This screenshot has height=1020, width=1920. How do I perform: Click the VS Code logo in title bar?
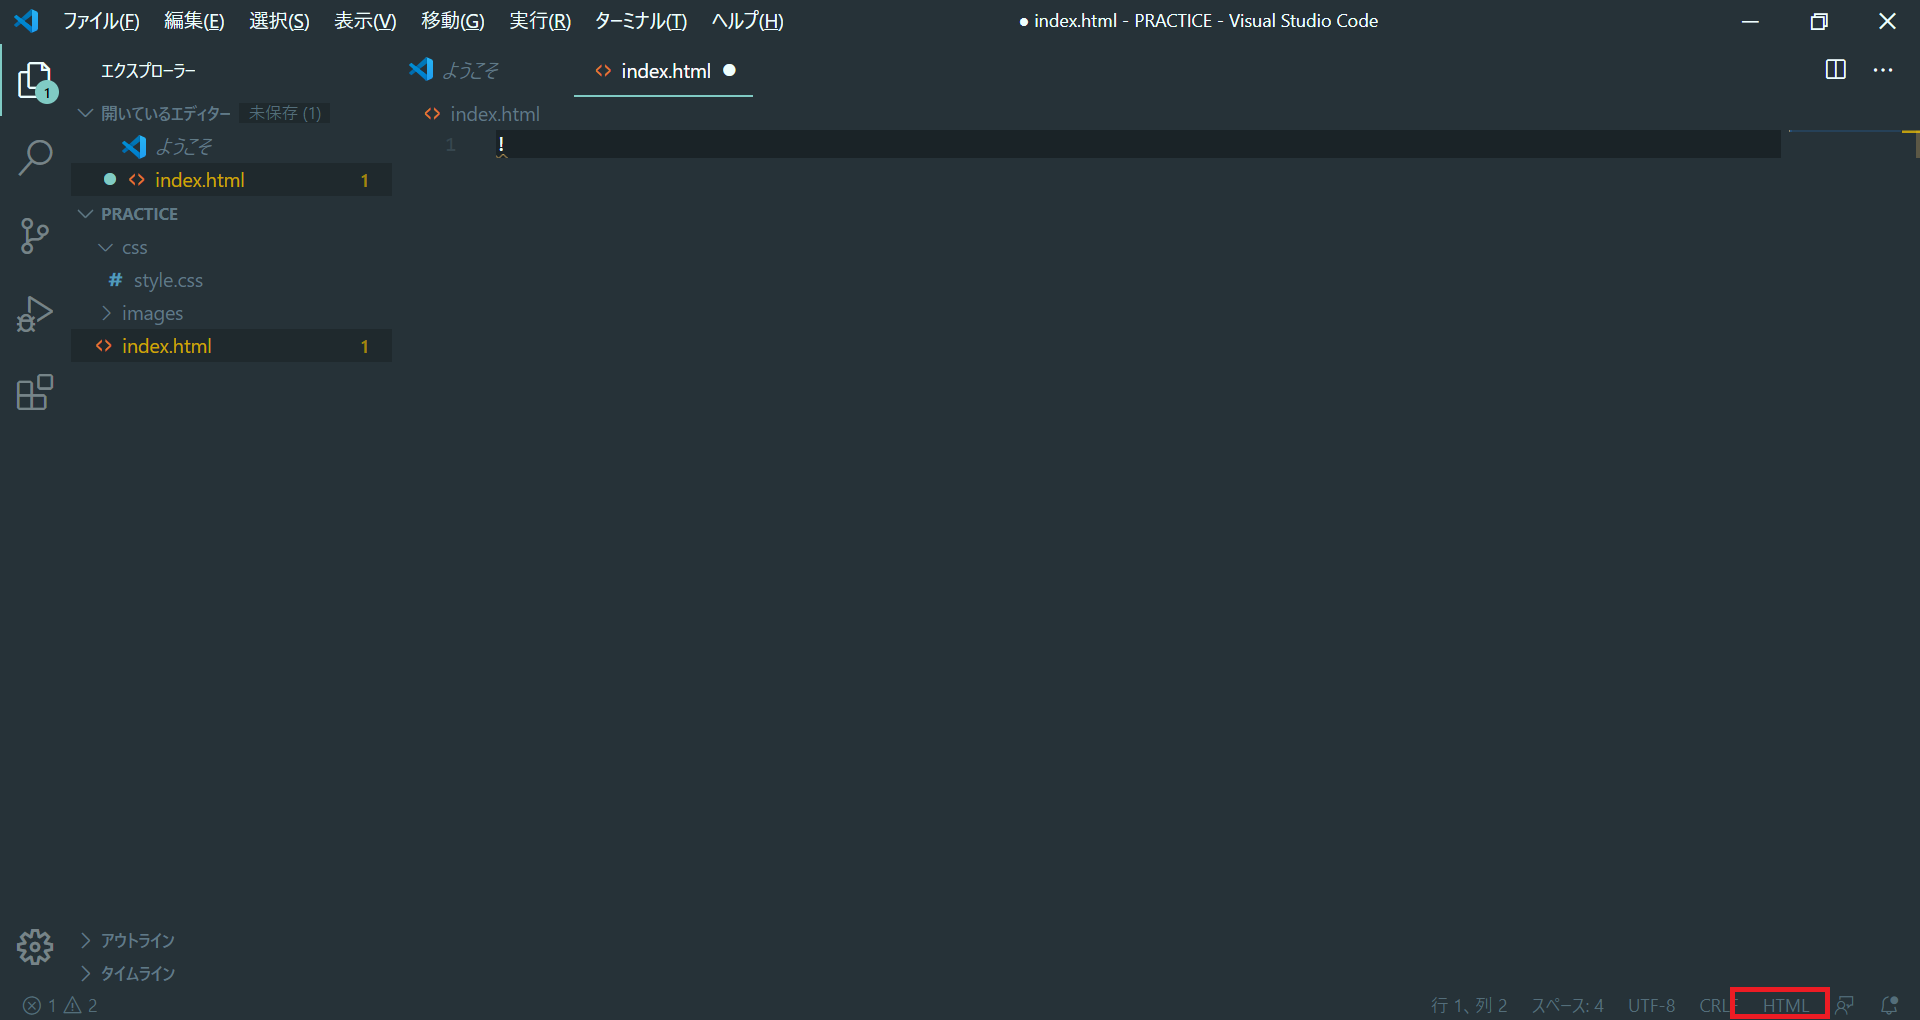26,20
